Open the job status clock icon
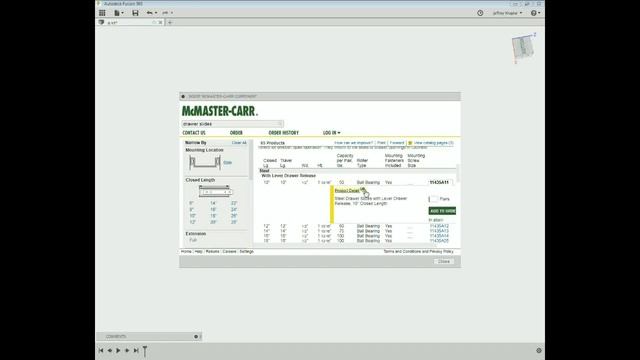The width and height of the screenshot is (640, 360). [x=480, y=13]
